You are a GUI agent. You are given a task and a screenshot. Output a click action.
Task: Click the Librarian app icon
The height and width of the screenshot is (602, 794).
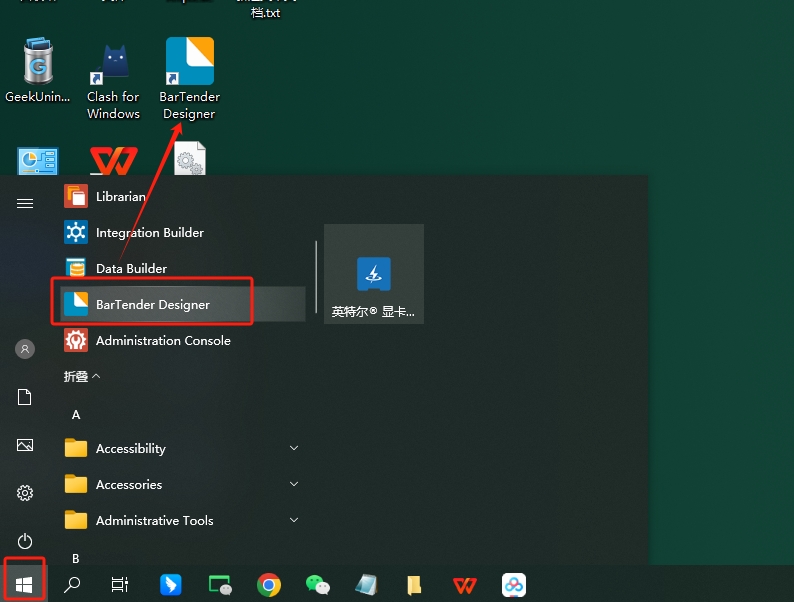coord(76,196)
